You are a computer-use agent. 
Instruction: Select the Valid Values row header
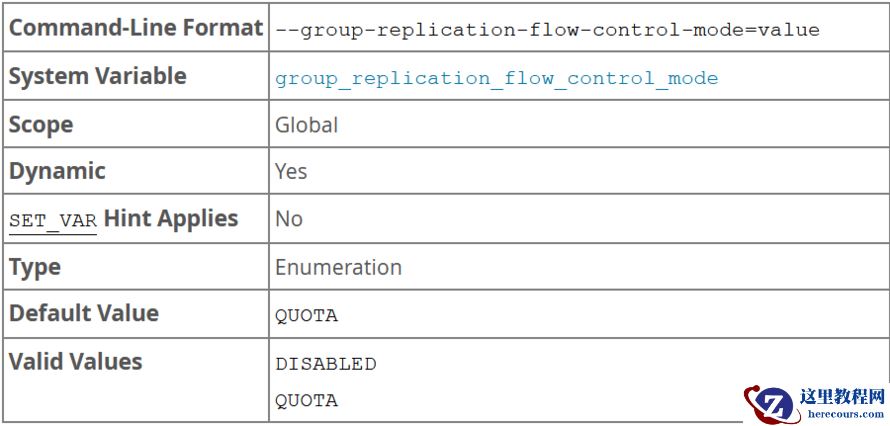pyautogui.click(x=76, y=361)
